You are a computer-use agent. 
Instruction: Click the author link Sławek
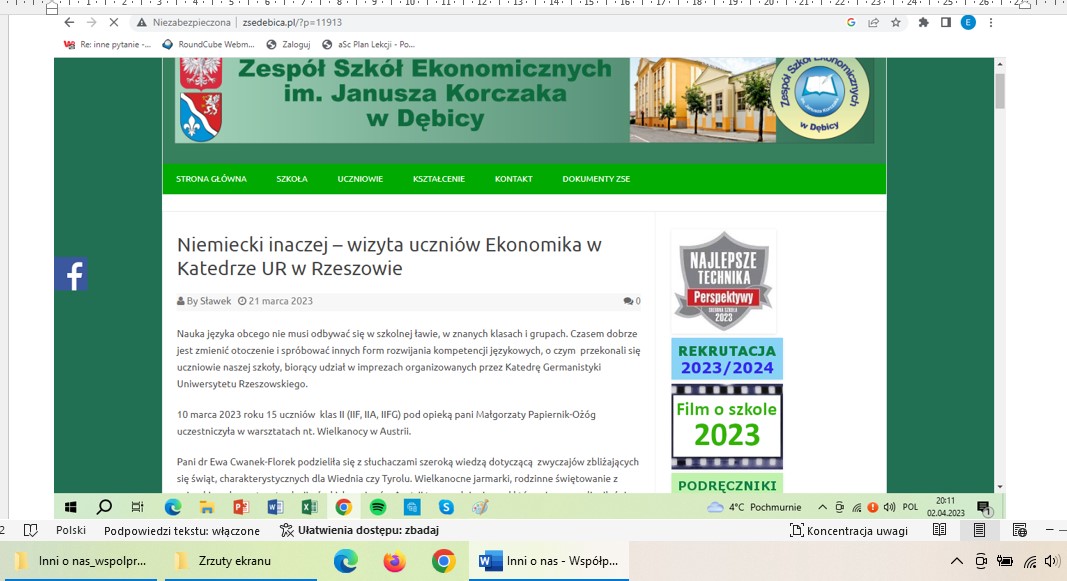[x=215, y=301]
